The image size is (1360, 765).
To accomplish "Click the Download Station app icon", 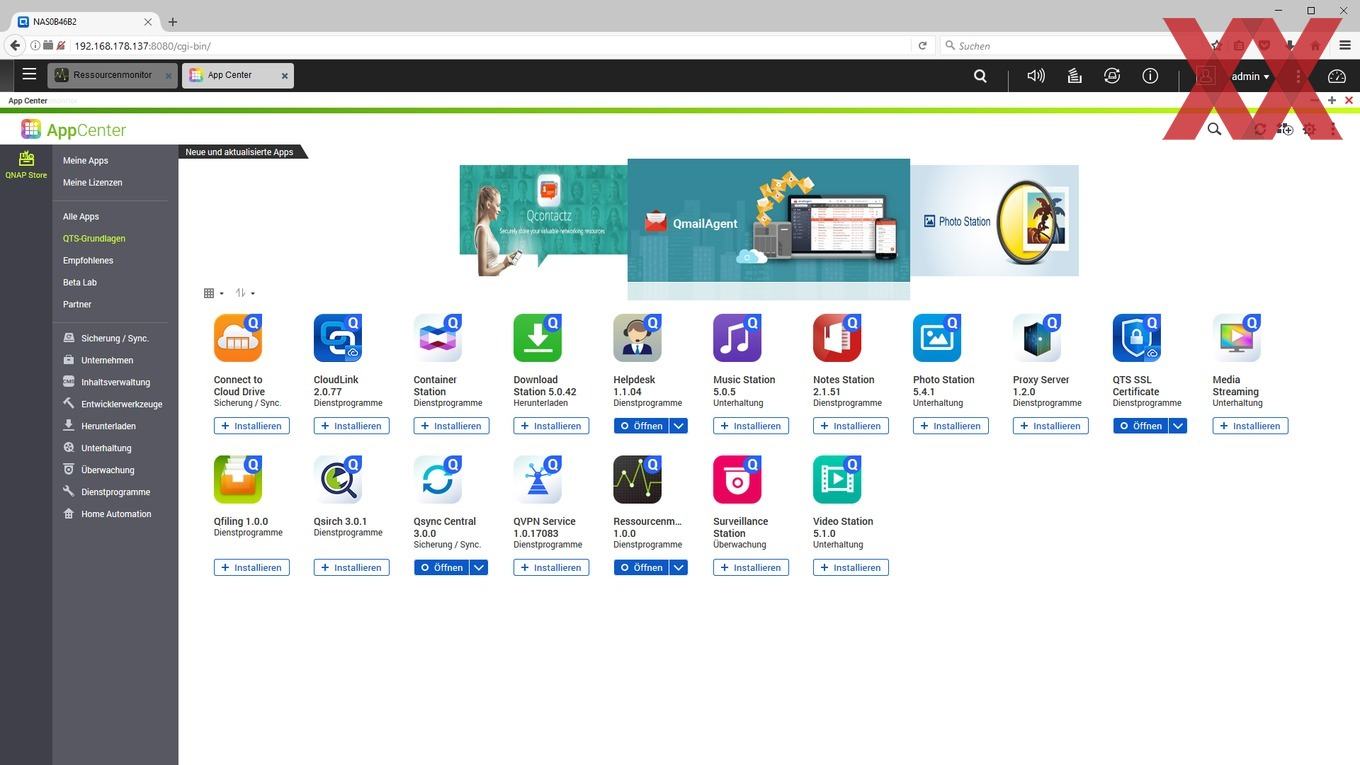I will (x=538, y=338).
